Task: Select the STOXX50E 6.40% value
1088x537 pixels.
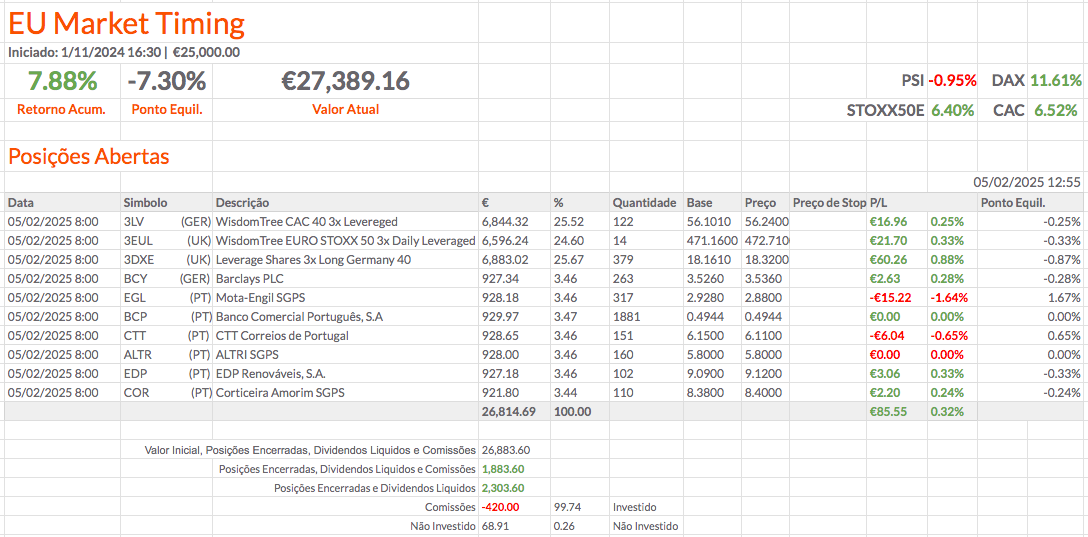Action: (x=951, y=110)
